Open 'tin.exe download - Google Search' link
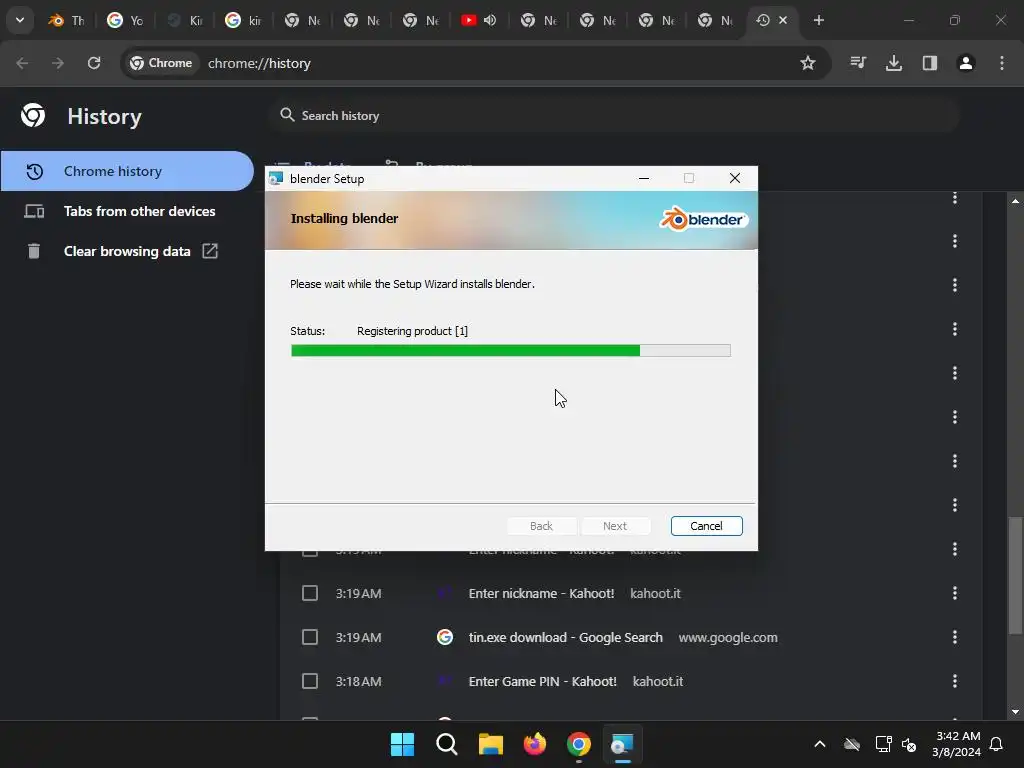This screenshot has width=1024, height=768. (566, 637)
